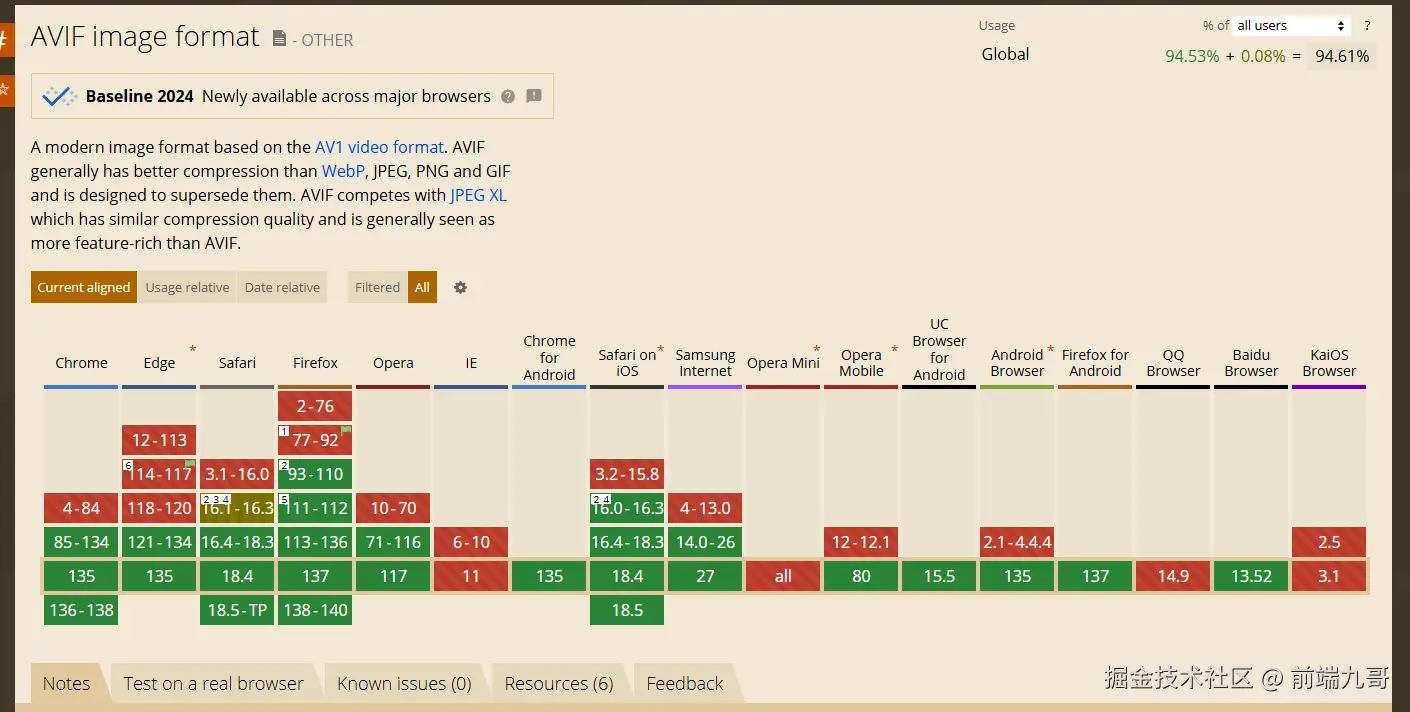The image size is (1410, 712).
Task: Follow the JPEG XL link
Action: (x=478, y=195)
